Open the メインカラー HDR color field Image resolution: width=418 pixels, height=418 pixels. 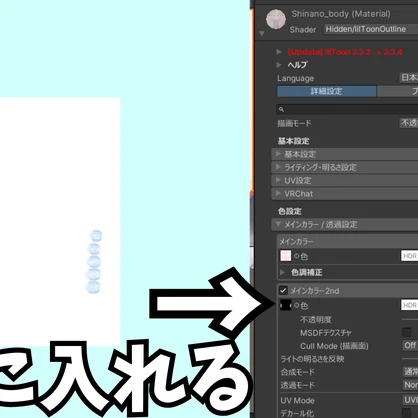(409, 256)
